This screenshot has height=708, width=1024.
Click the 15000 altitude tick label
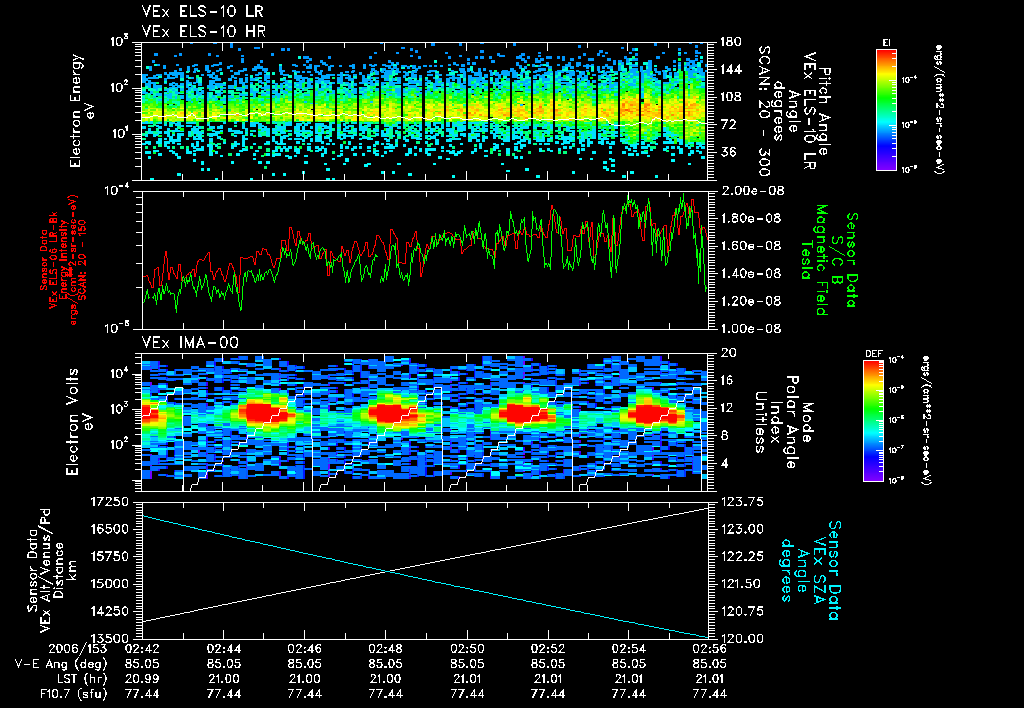(x=110, y=584)
